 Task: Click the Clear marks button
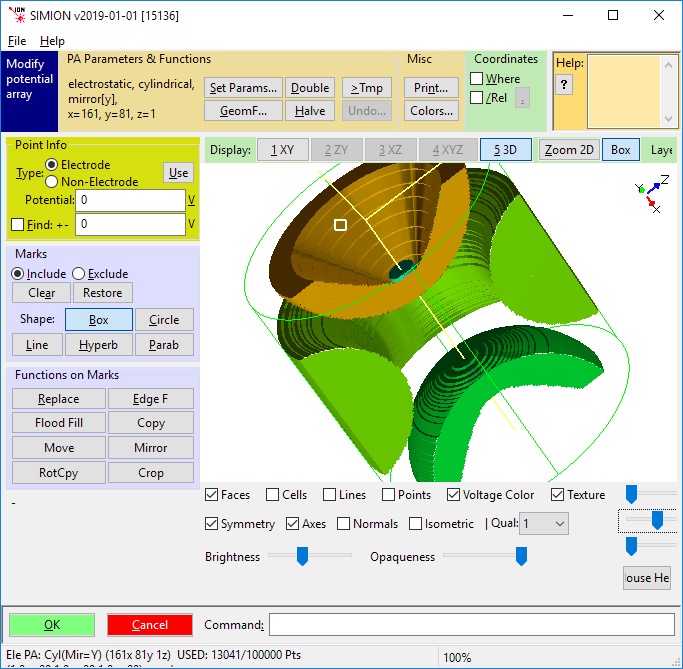coord(41,293)
